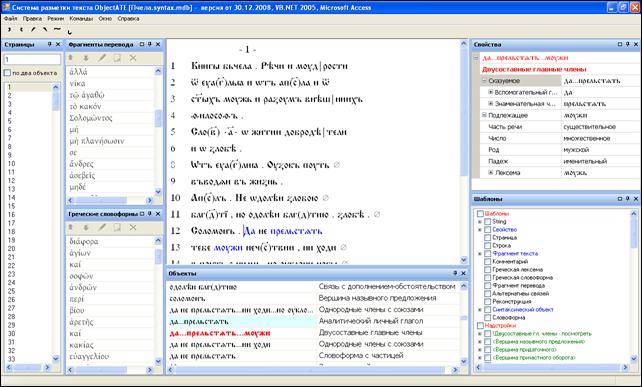Pin the Фрагменты перевода panel
Screen dimensions: 642x387
(x=150, y=44)
